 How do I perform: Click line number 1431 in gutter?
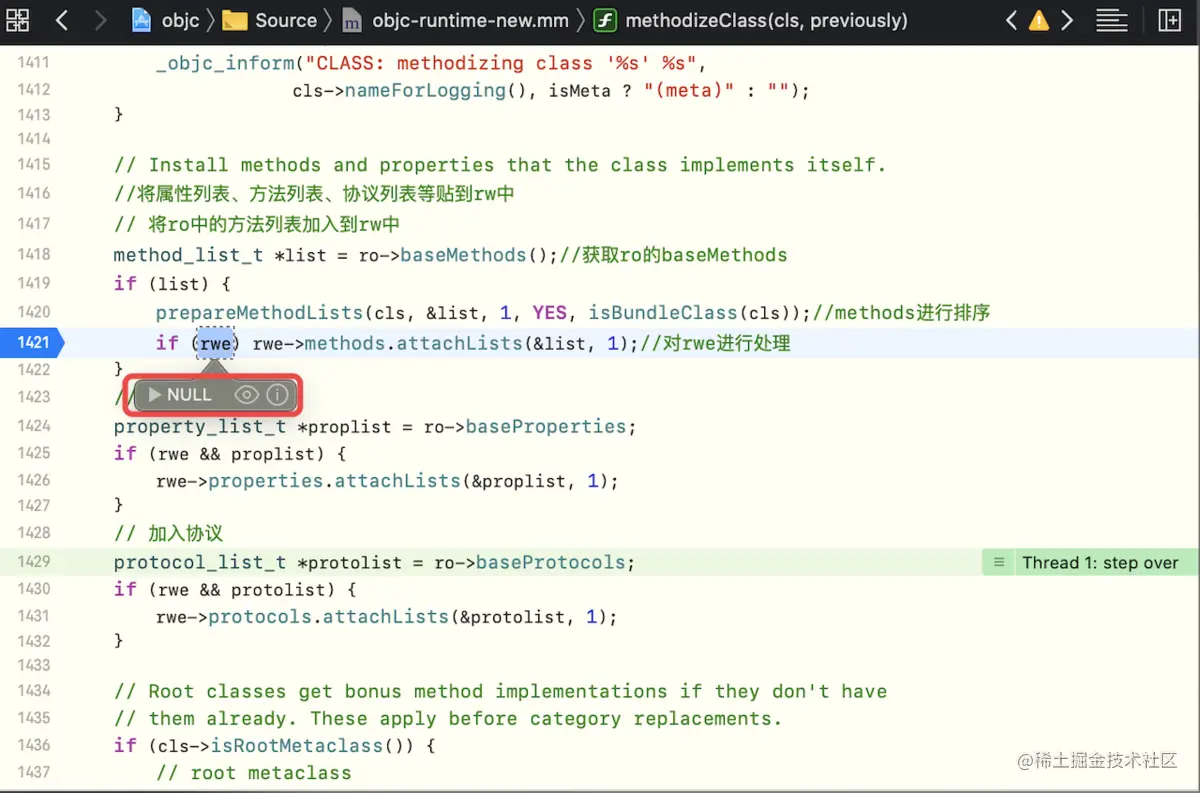(33, 616)
